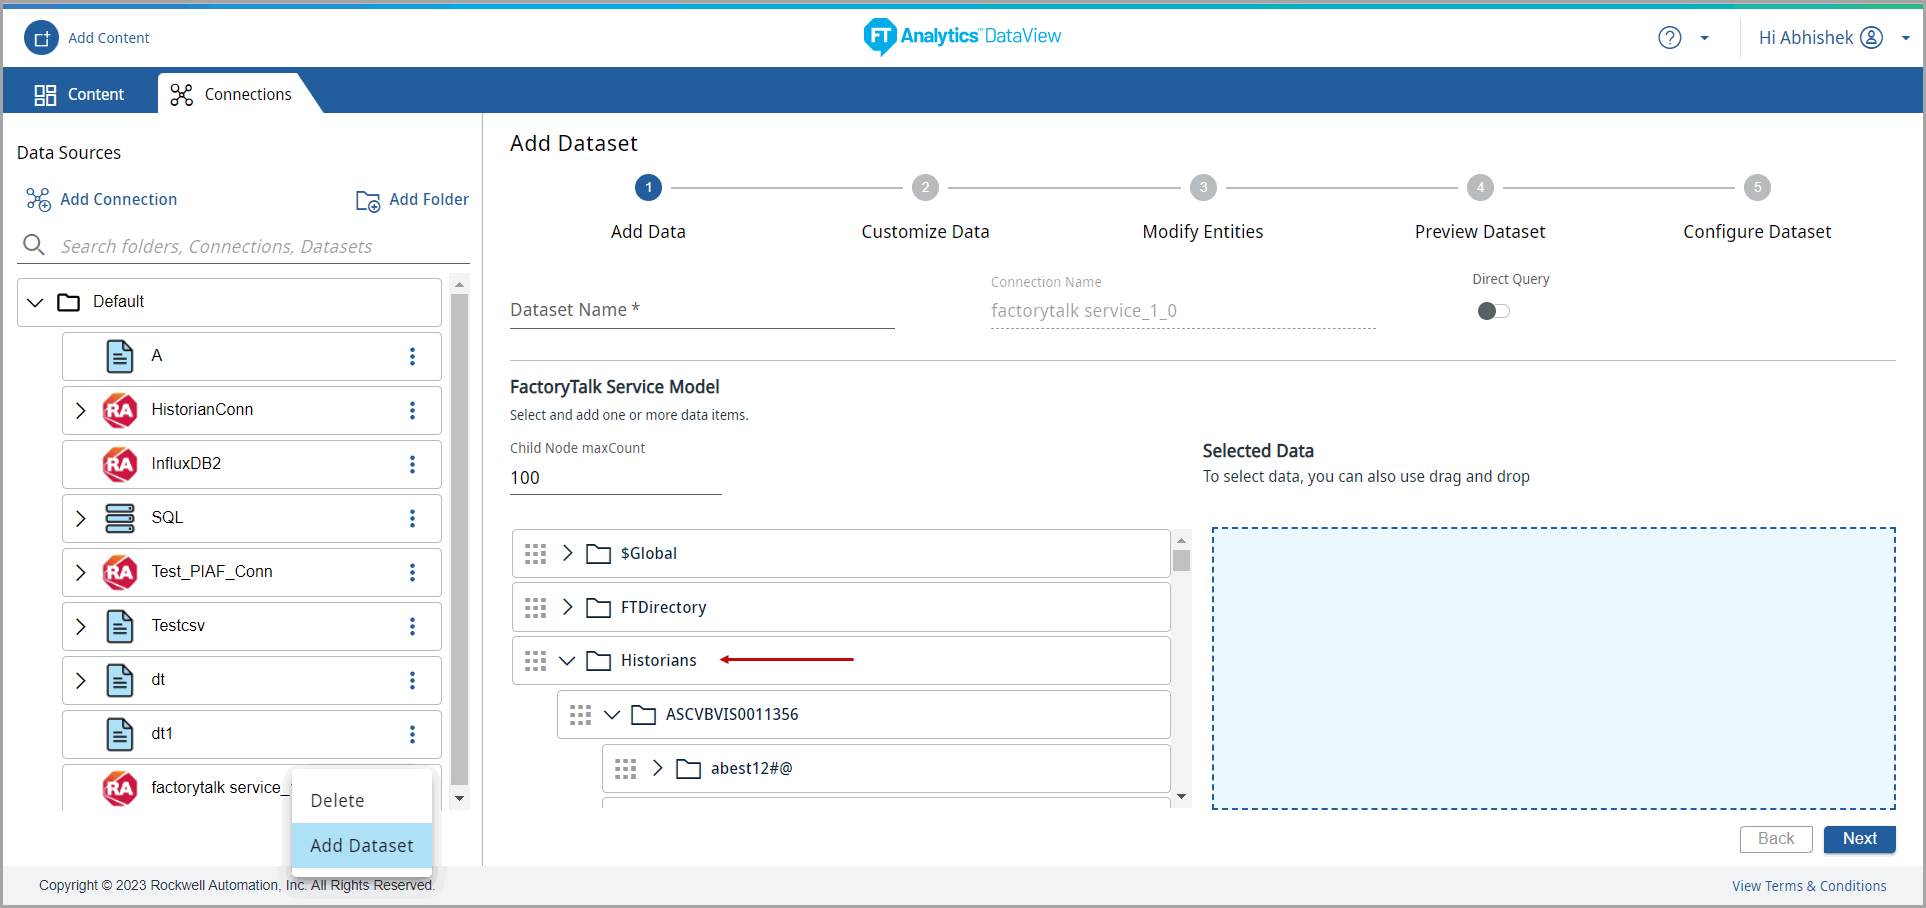This screenshot has height=908, width=1926.
Task: Expand the abest12#@ folder
Action: click(658, 768)
